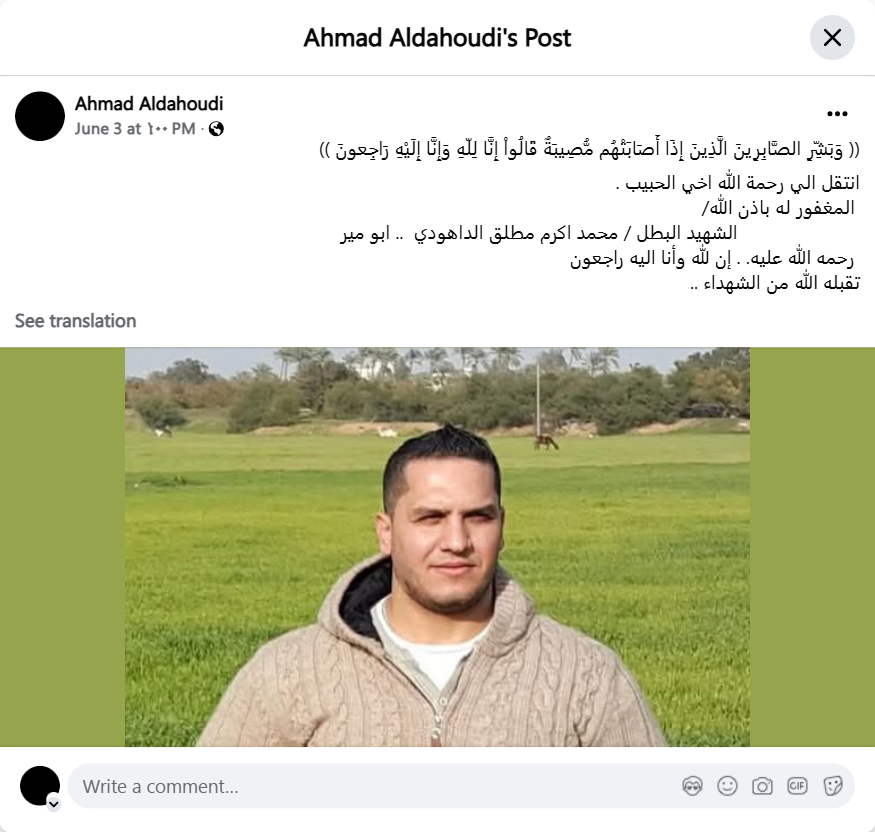Click inside the Write a comment field
Screen dimensions: 875x832
(x=379, y=786)
